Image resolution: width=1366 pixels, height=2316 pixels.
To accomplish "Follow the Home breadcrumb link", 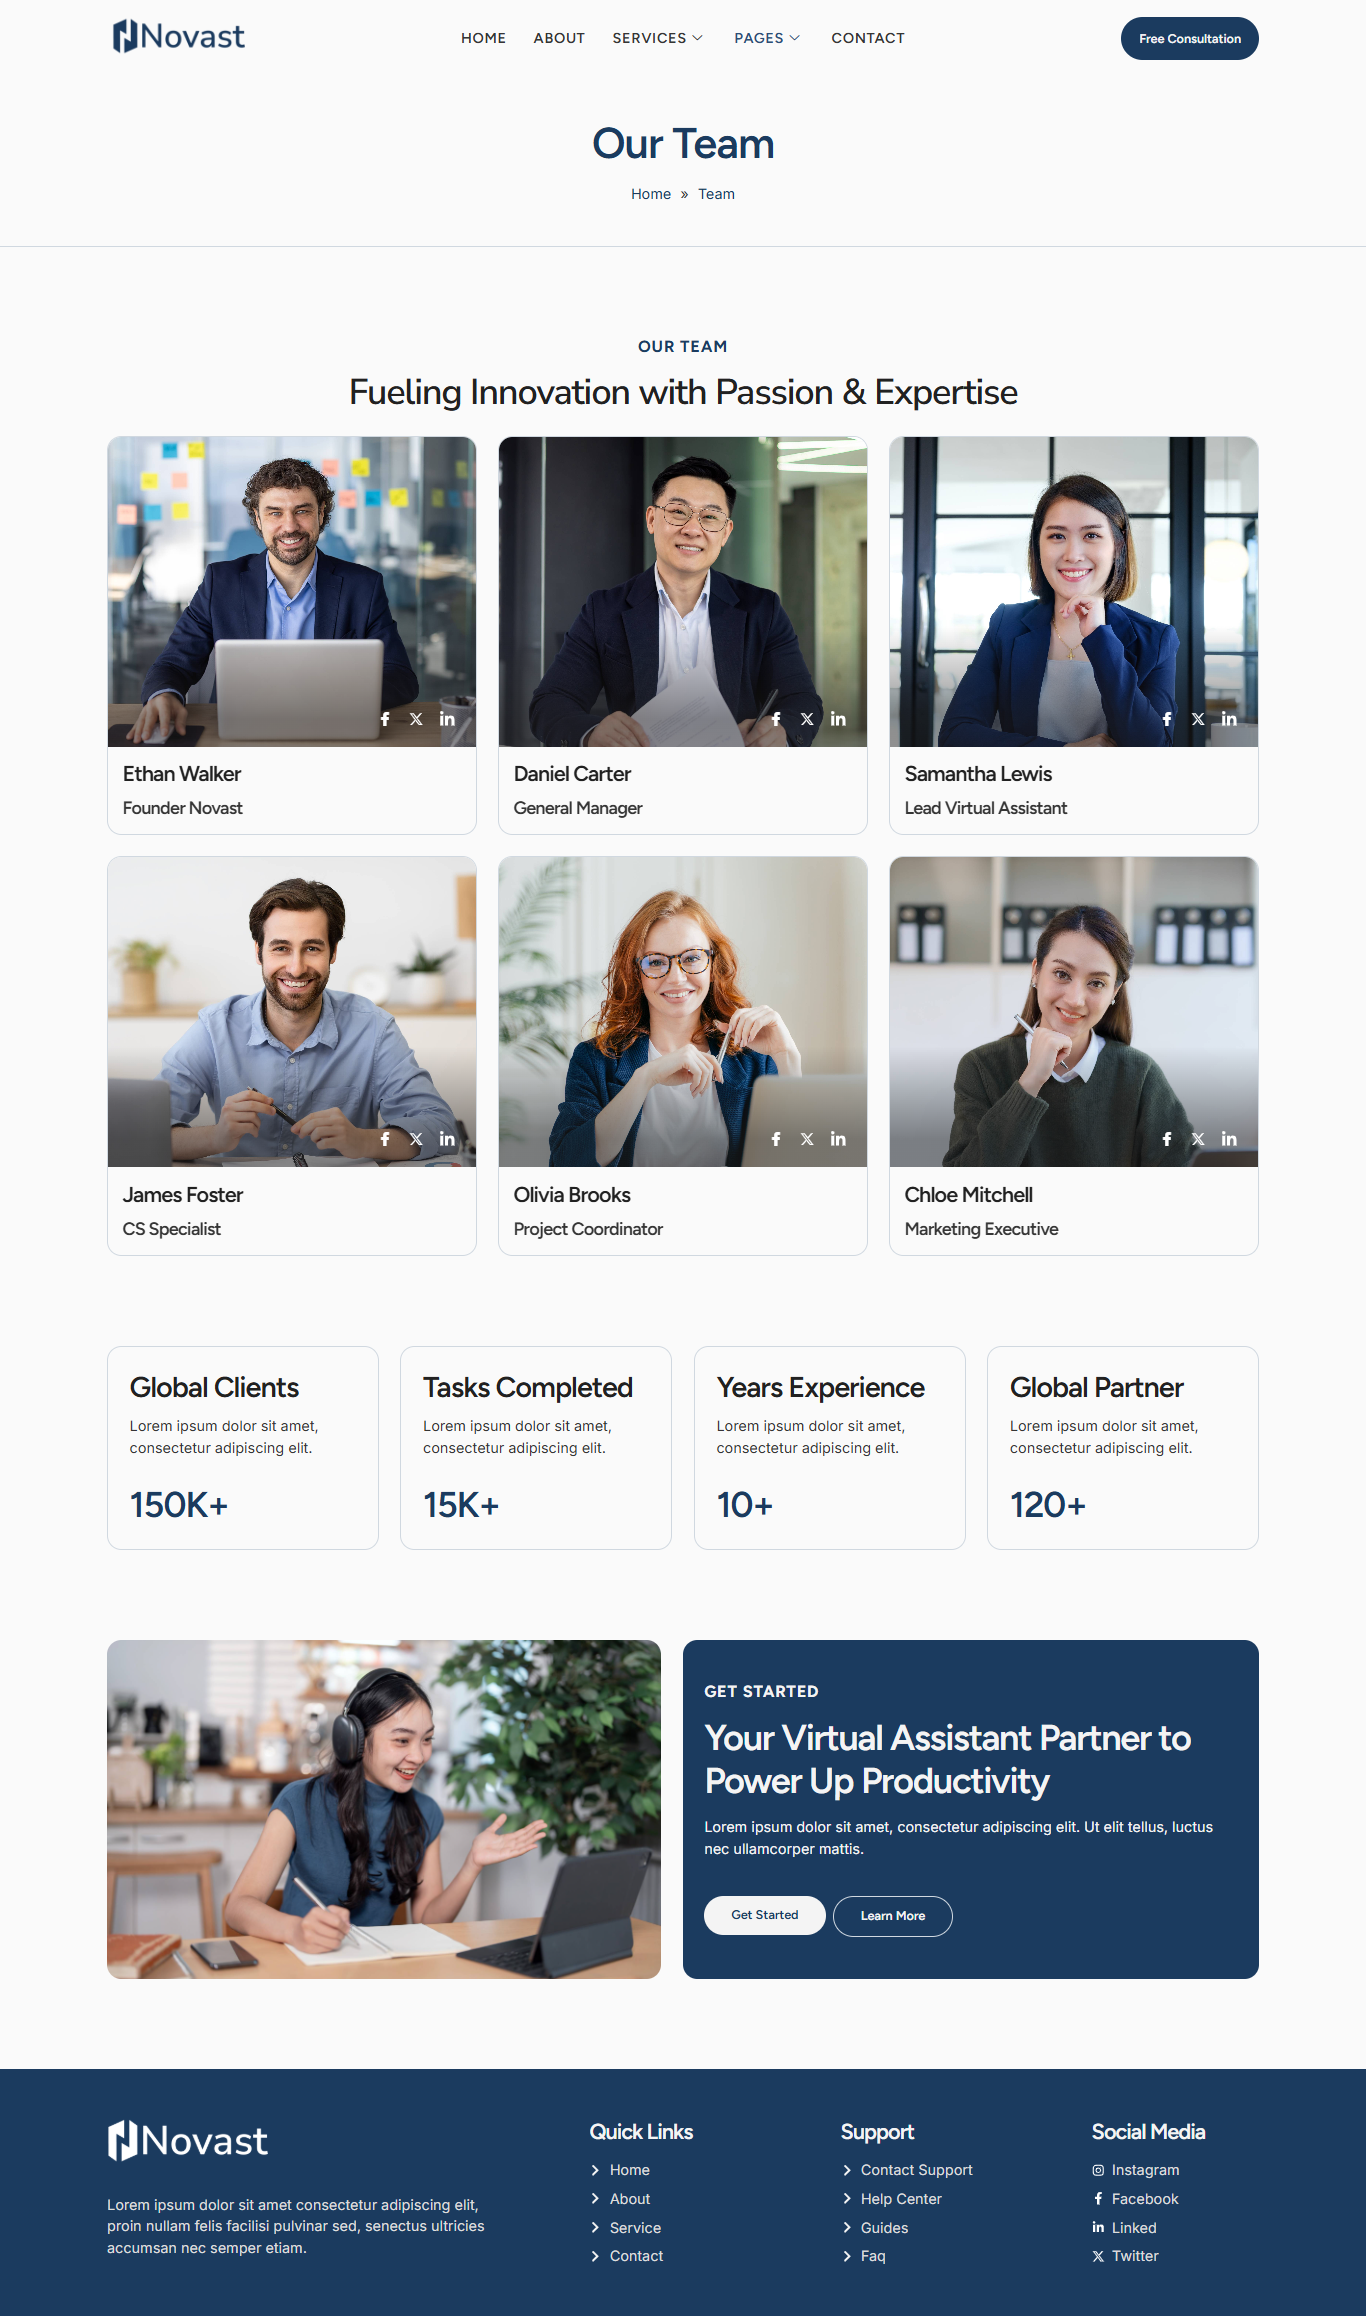I will click(651, 194).
